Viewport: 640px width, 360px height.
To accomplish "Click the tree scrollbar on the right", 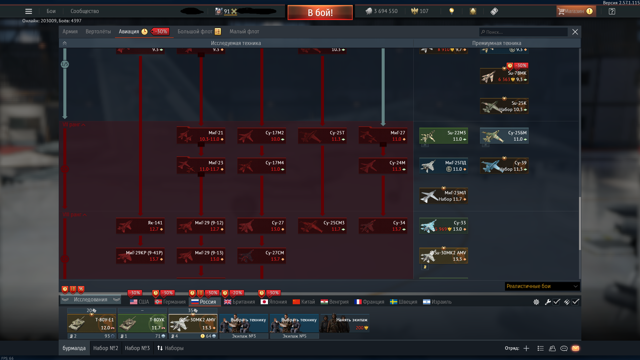I will tap(579, 224).
